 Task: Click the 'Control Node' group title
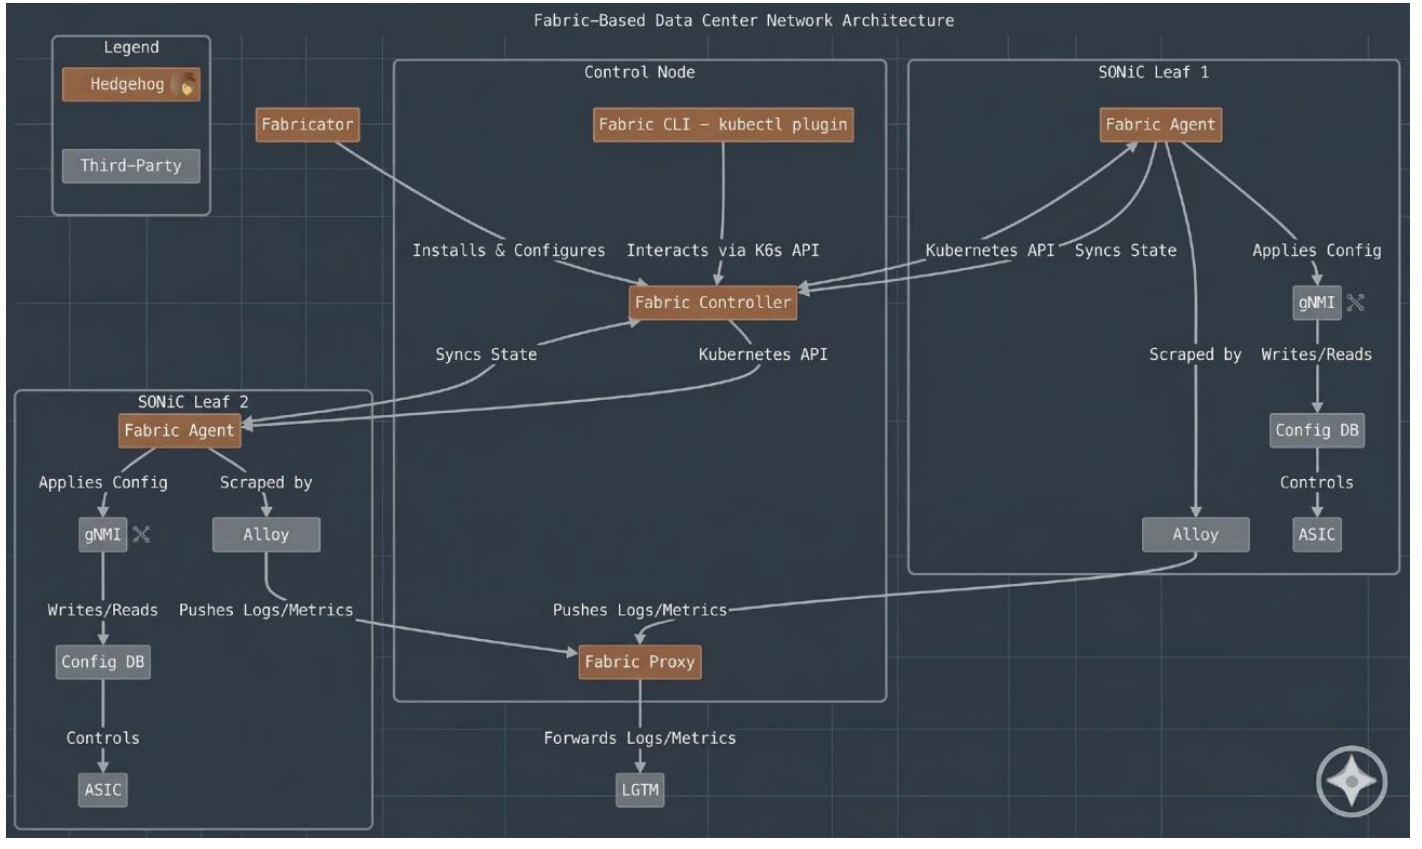[x=640, y=72]
